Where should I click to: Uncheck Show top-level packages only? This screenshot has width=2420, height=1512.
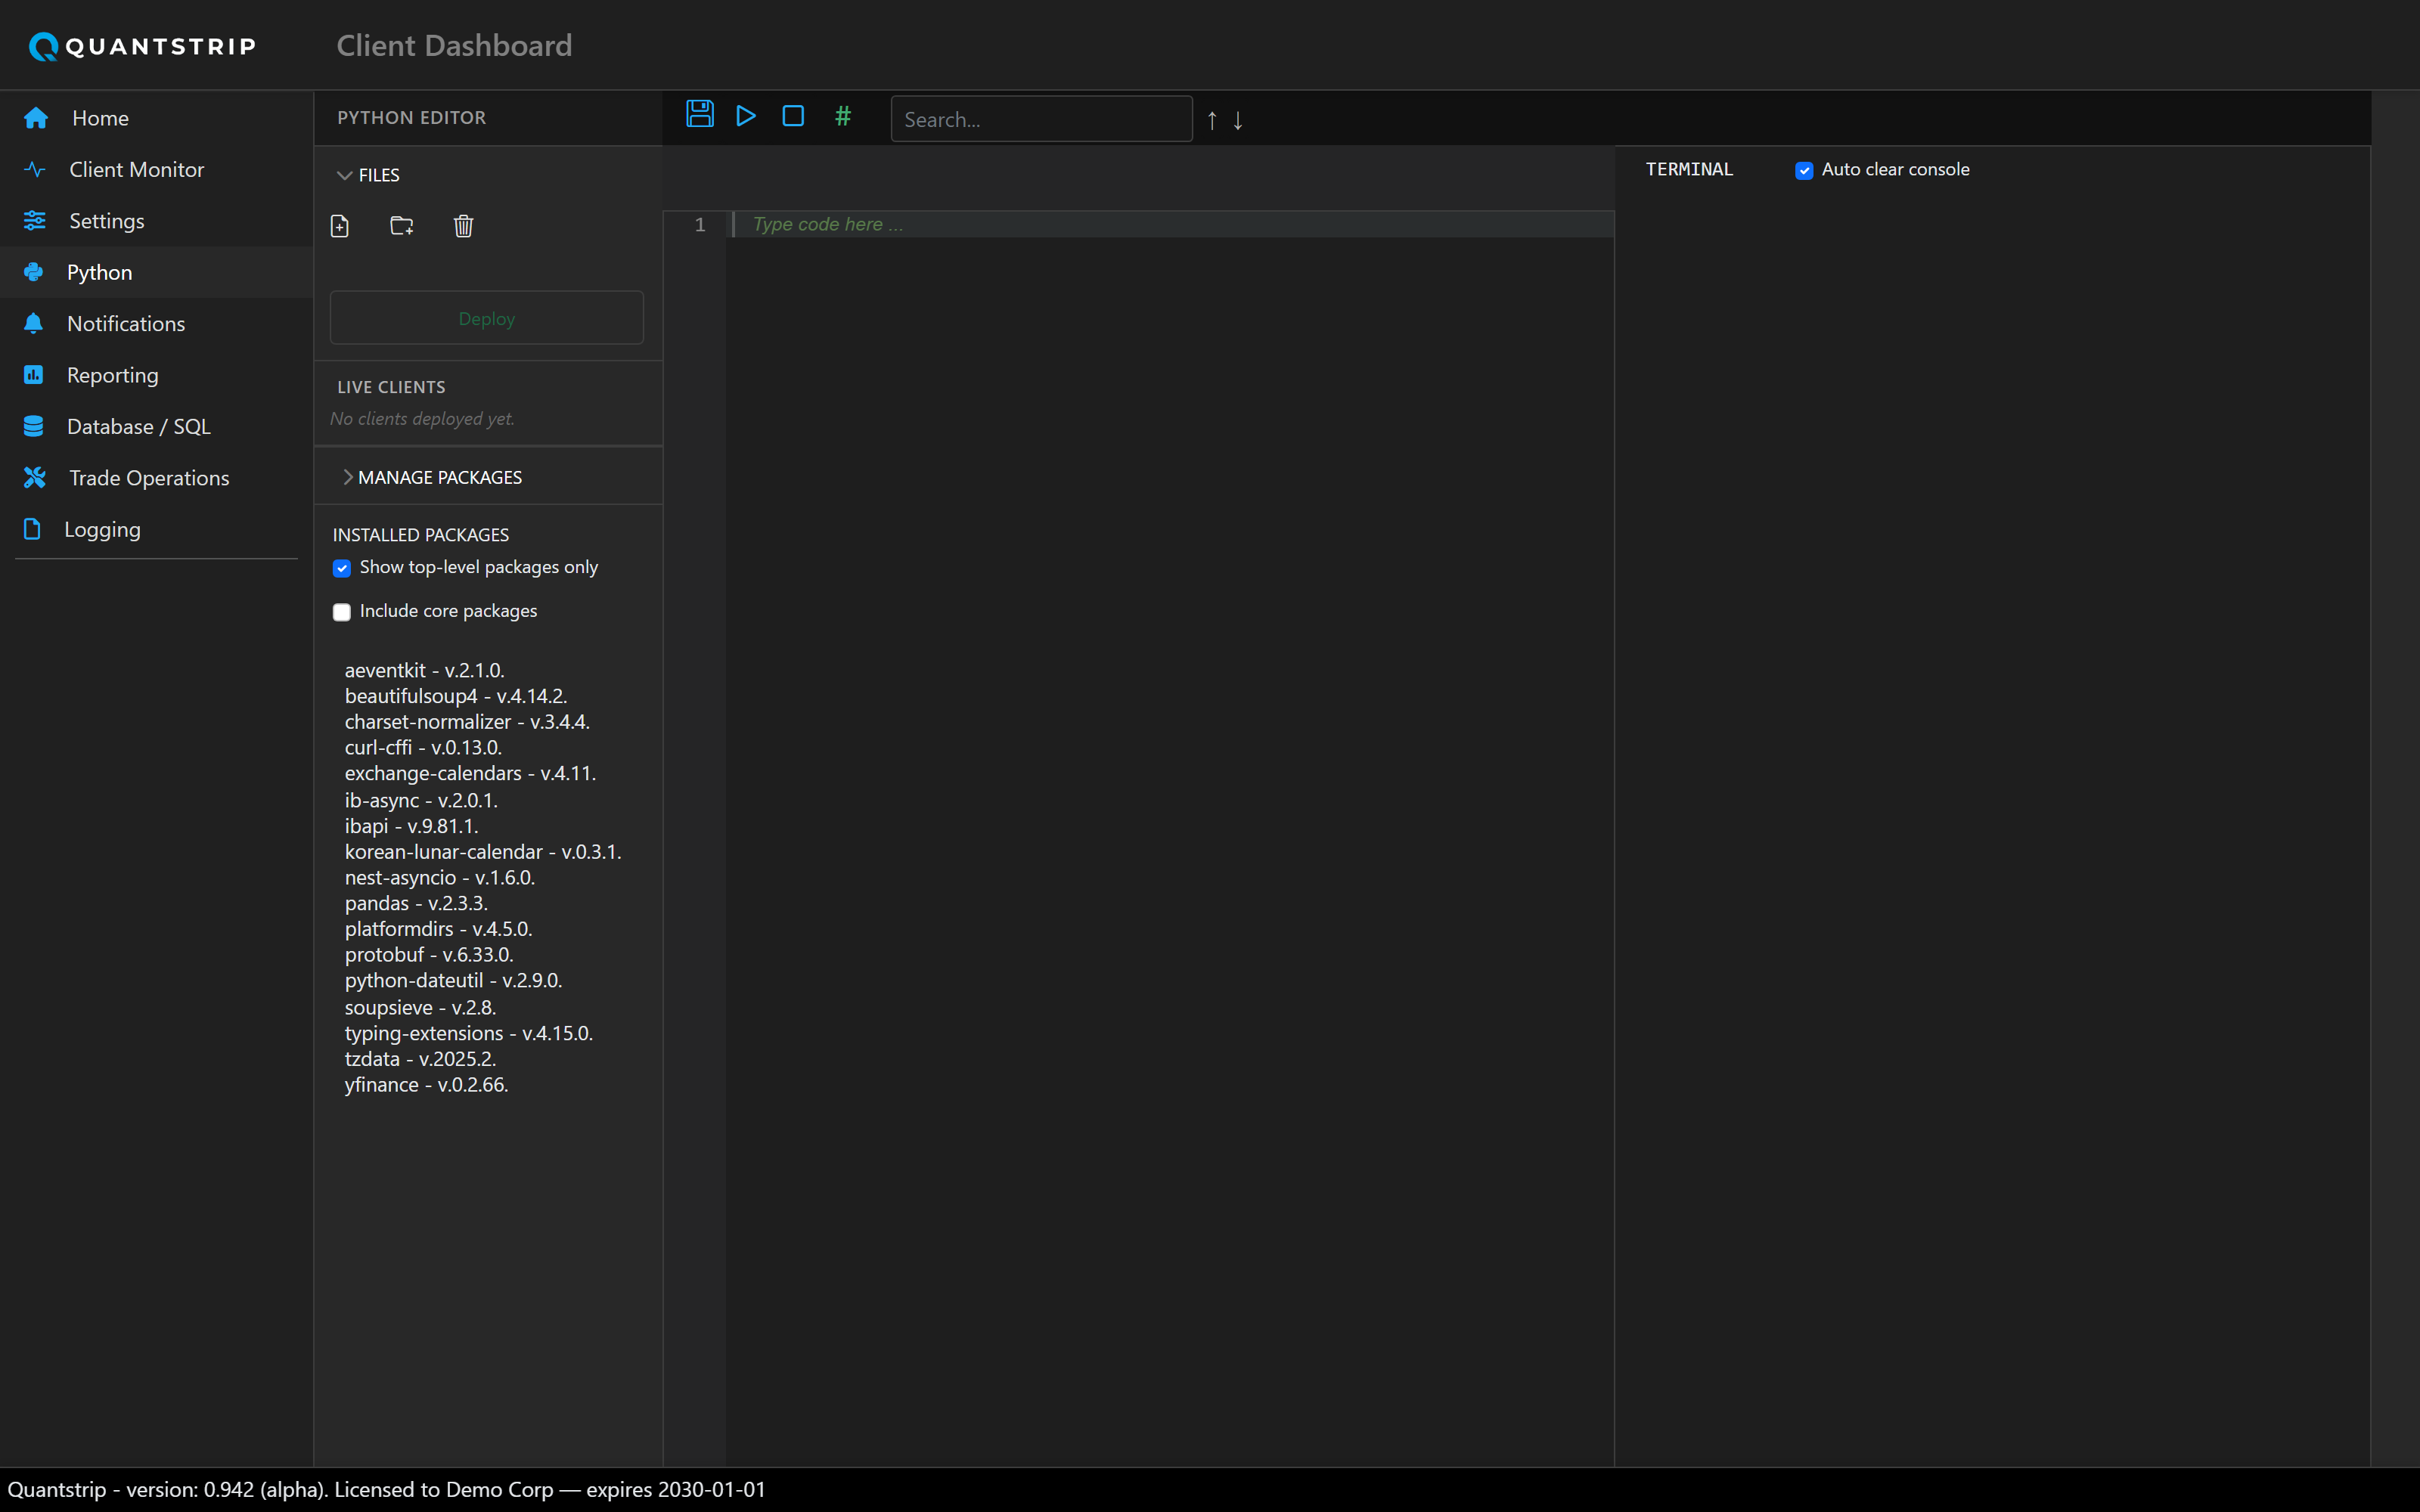coord(342,568)
